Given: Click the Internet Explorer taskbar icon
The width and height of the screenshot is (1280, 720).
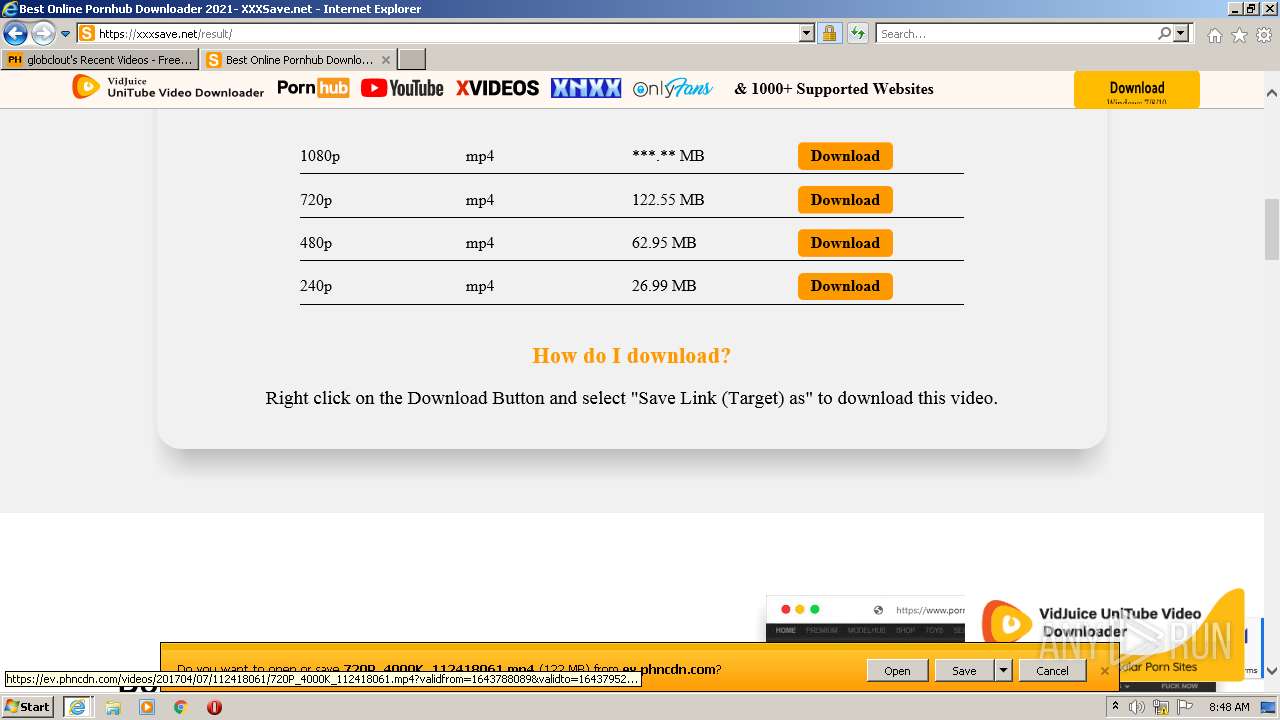Looking at the screenshot, I should point(77,707).
